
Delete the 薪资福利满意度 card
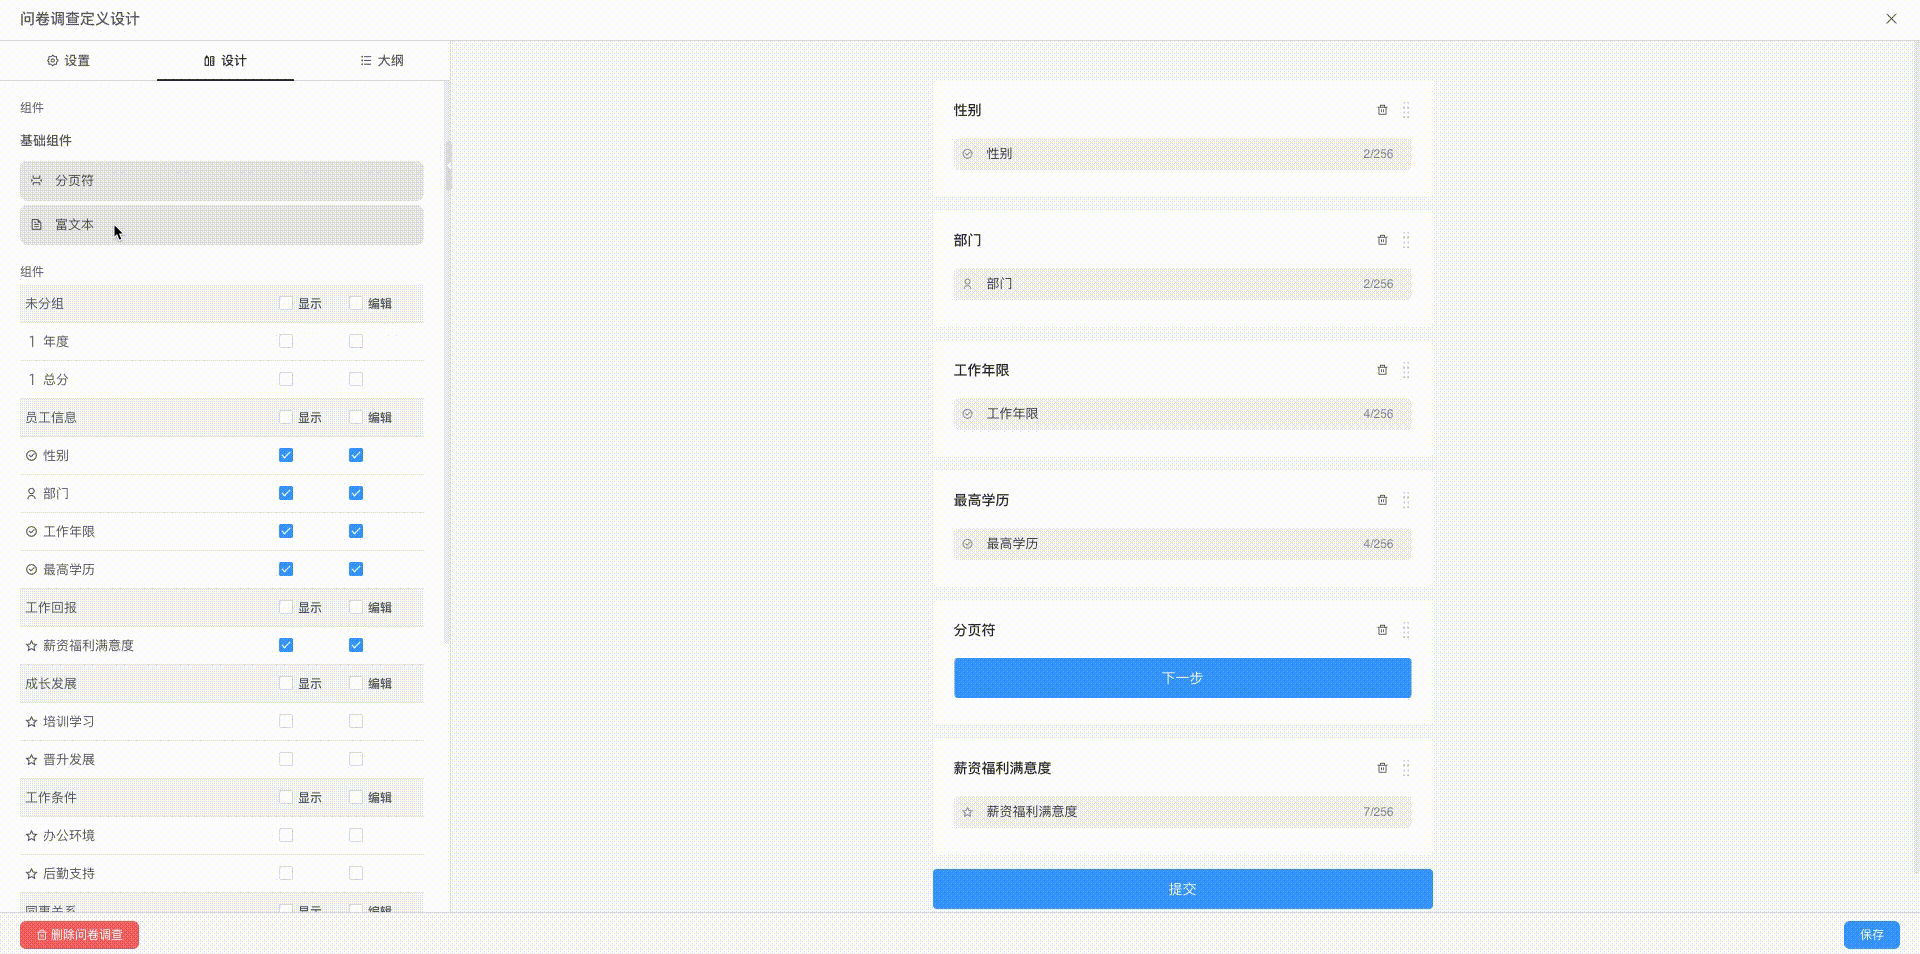coord(1382,768)
